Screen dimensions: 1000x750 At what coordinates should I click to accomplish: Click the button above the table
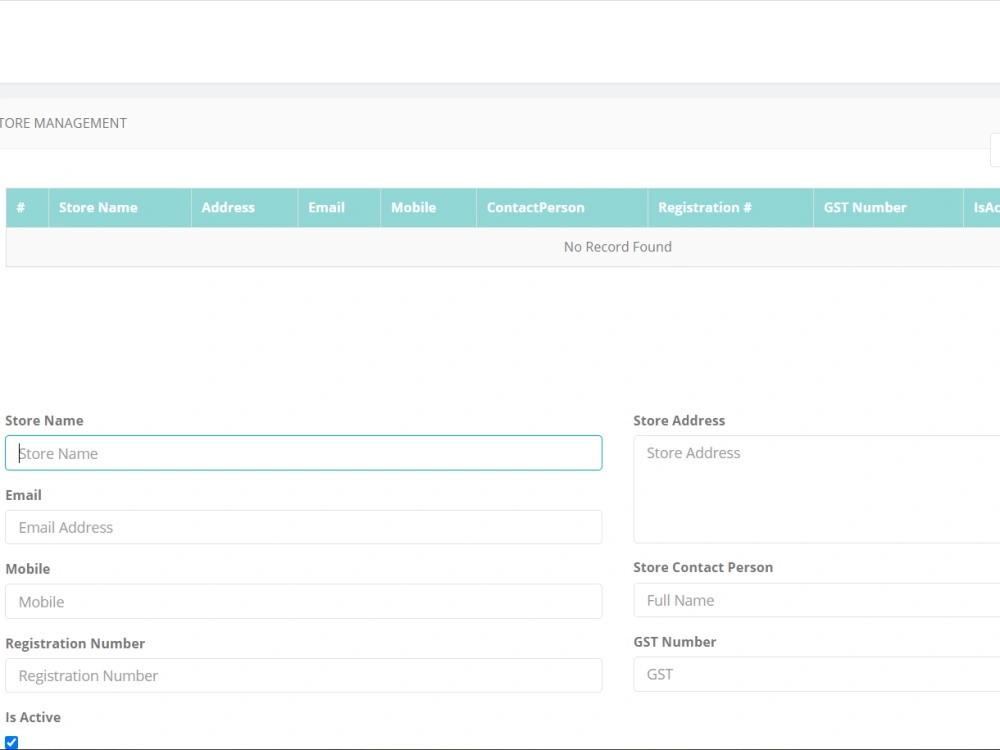996,150
